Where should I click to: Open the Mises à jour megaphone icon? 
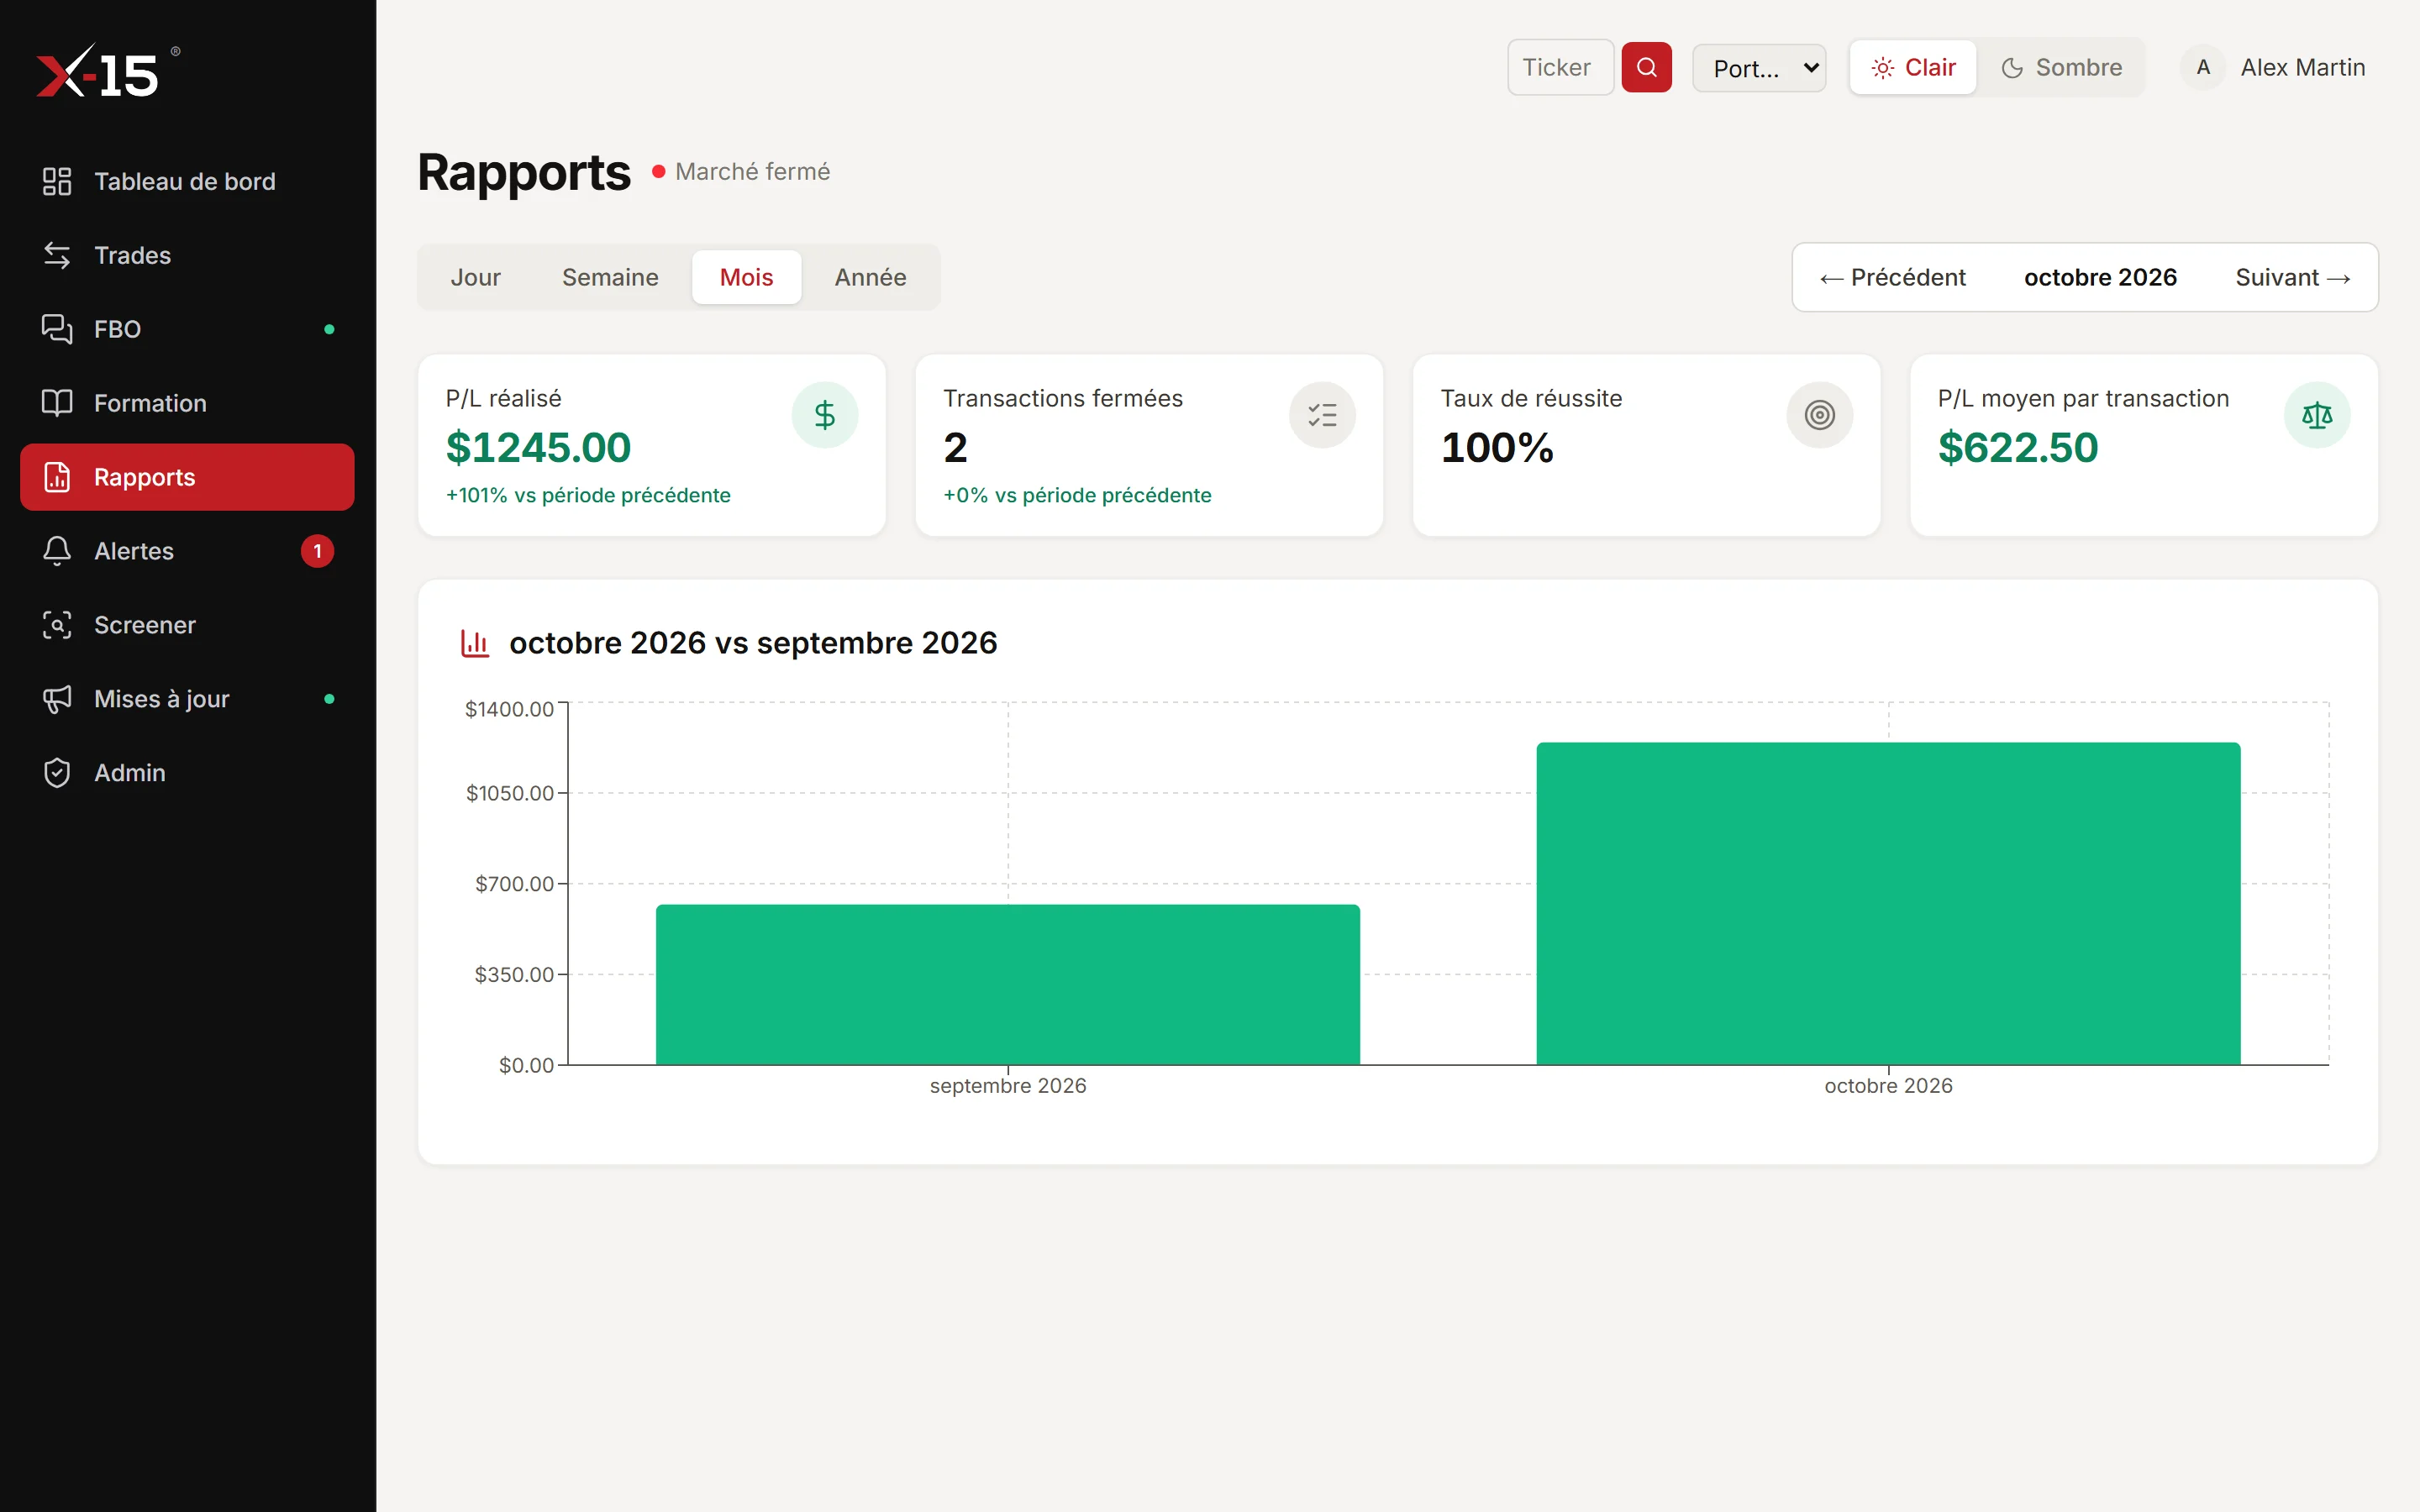(57, 699)
